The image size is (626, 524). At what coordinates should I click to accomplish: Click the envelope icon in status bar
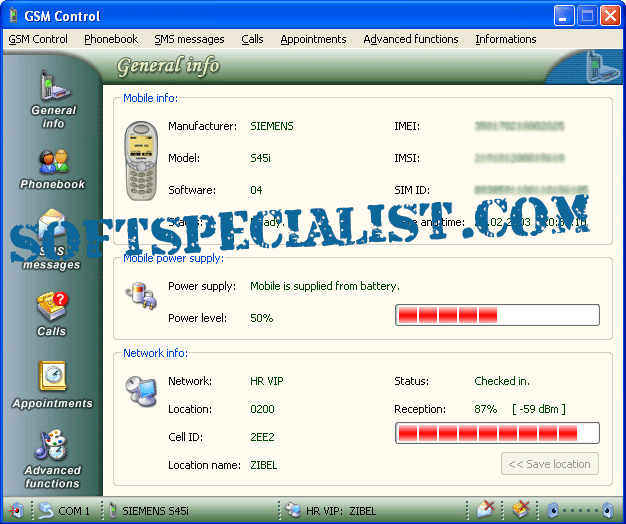coord(486,511)
